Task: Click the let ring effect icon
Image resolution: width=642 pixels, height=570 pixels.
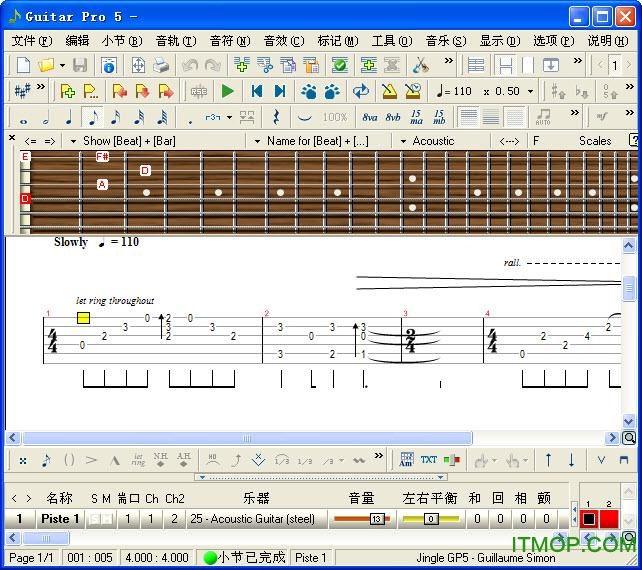Action: tap(138, 460)
